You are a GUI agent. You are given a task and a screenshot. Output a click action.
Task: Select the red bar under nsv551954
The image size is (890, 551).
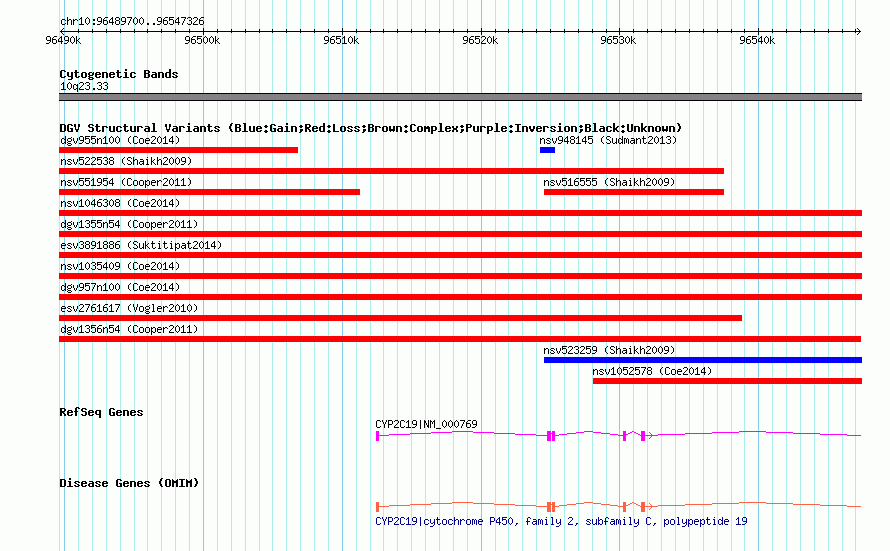coord(209,192)
